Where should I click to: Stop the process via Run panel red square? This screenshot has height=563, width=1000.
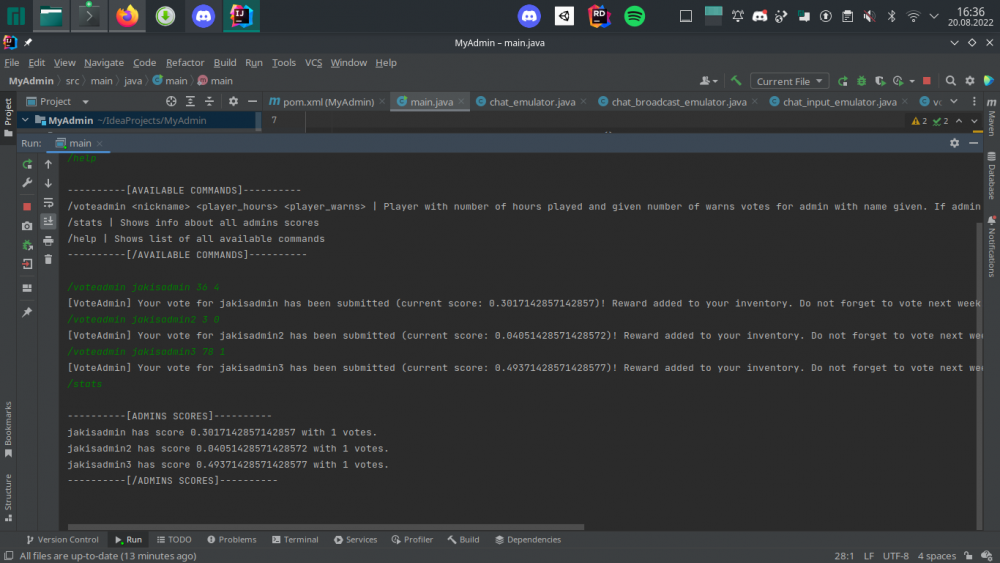[x=27, y=207]
